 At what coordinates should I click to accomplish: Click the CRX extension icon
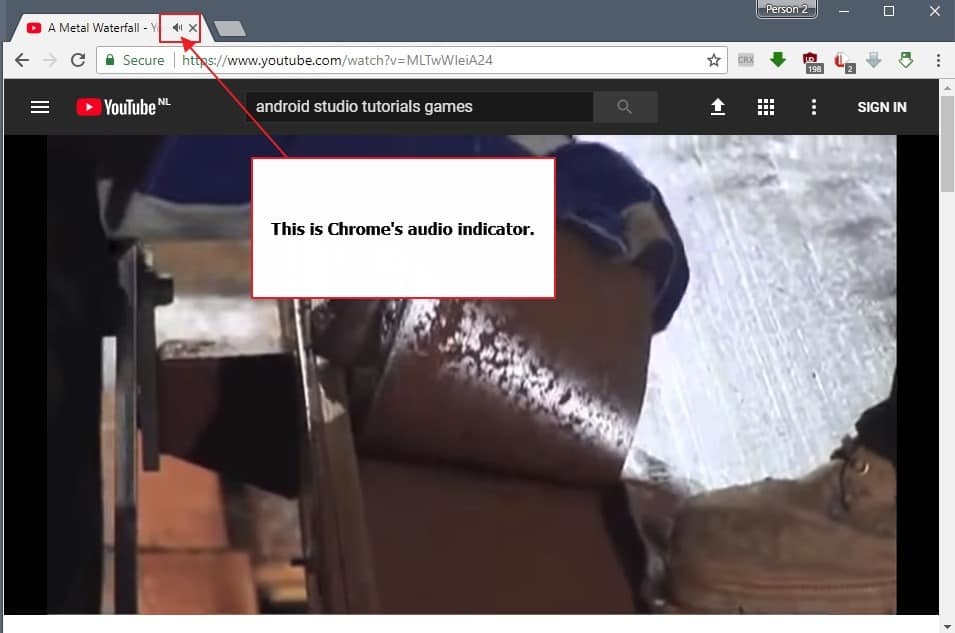[x=745, y=60]
